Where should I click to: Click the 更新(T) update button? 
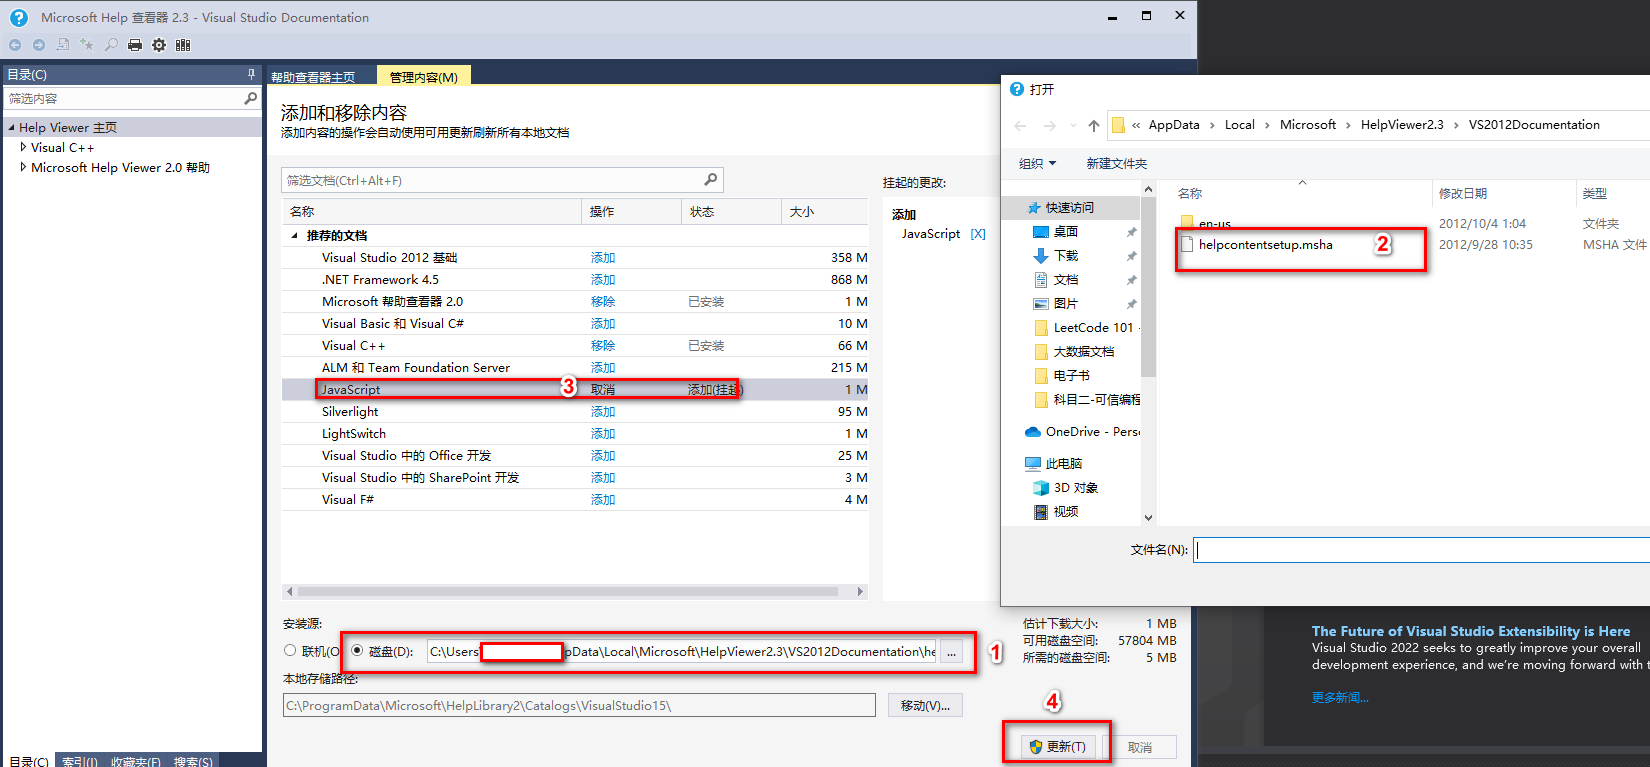pos(1058,747)
